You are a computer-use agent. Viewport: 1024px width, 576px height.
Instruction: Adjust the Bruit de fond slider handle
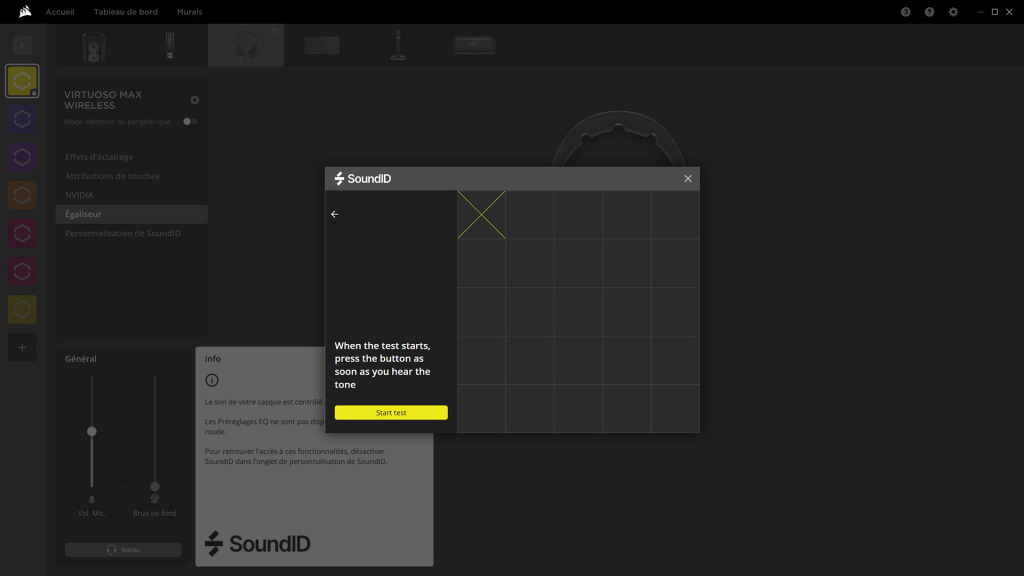[155, 487]
